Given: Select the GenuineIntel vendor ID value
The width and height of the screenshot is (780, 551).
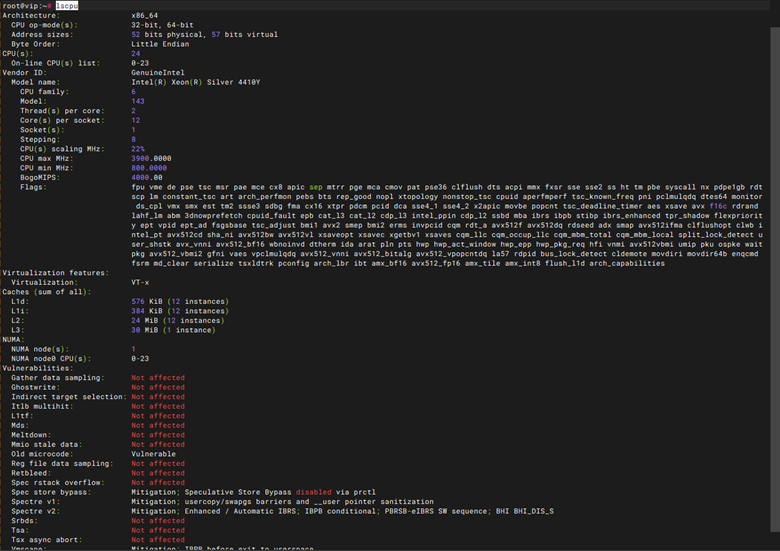Looking at the screenshot, I should tap(158, 73).
